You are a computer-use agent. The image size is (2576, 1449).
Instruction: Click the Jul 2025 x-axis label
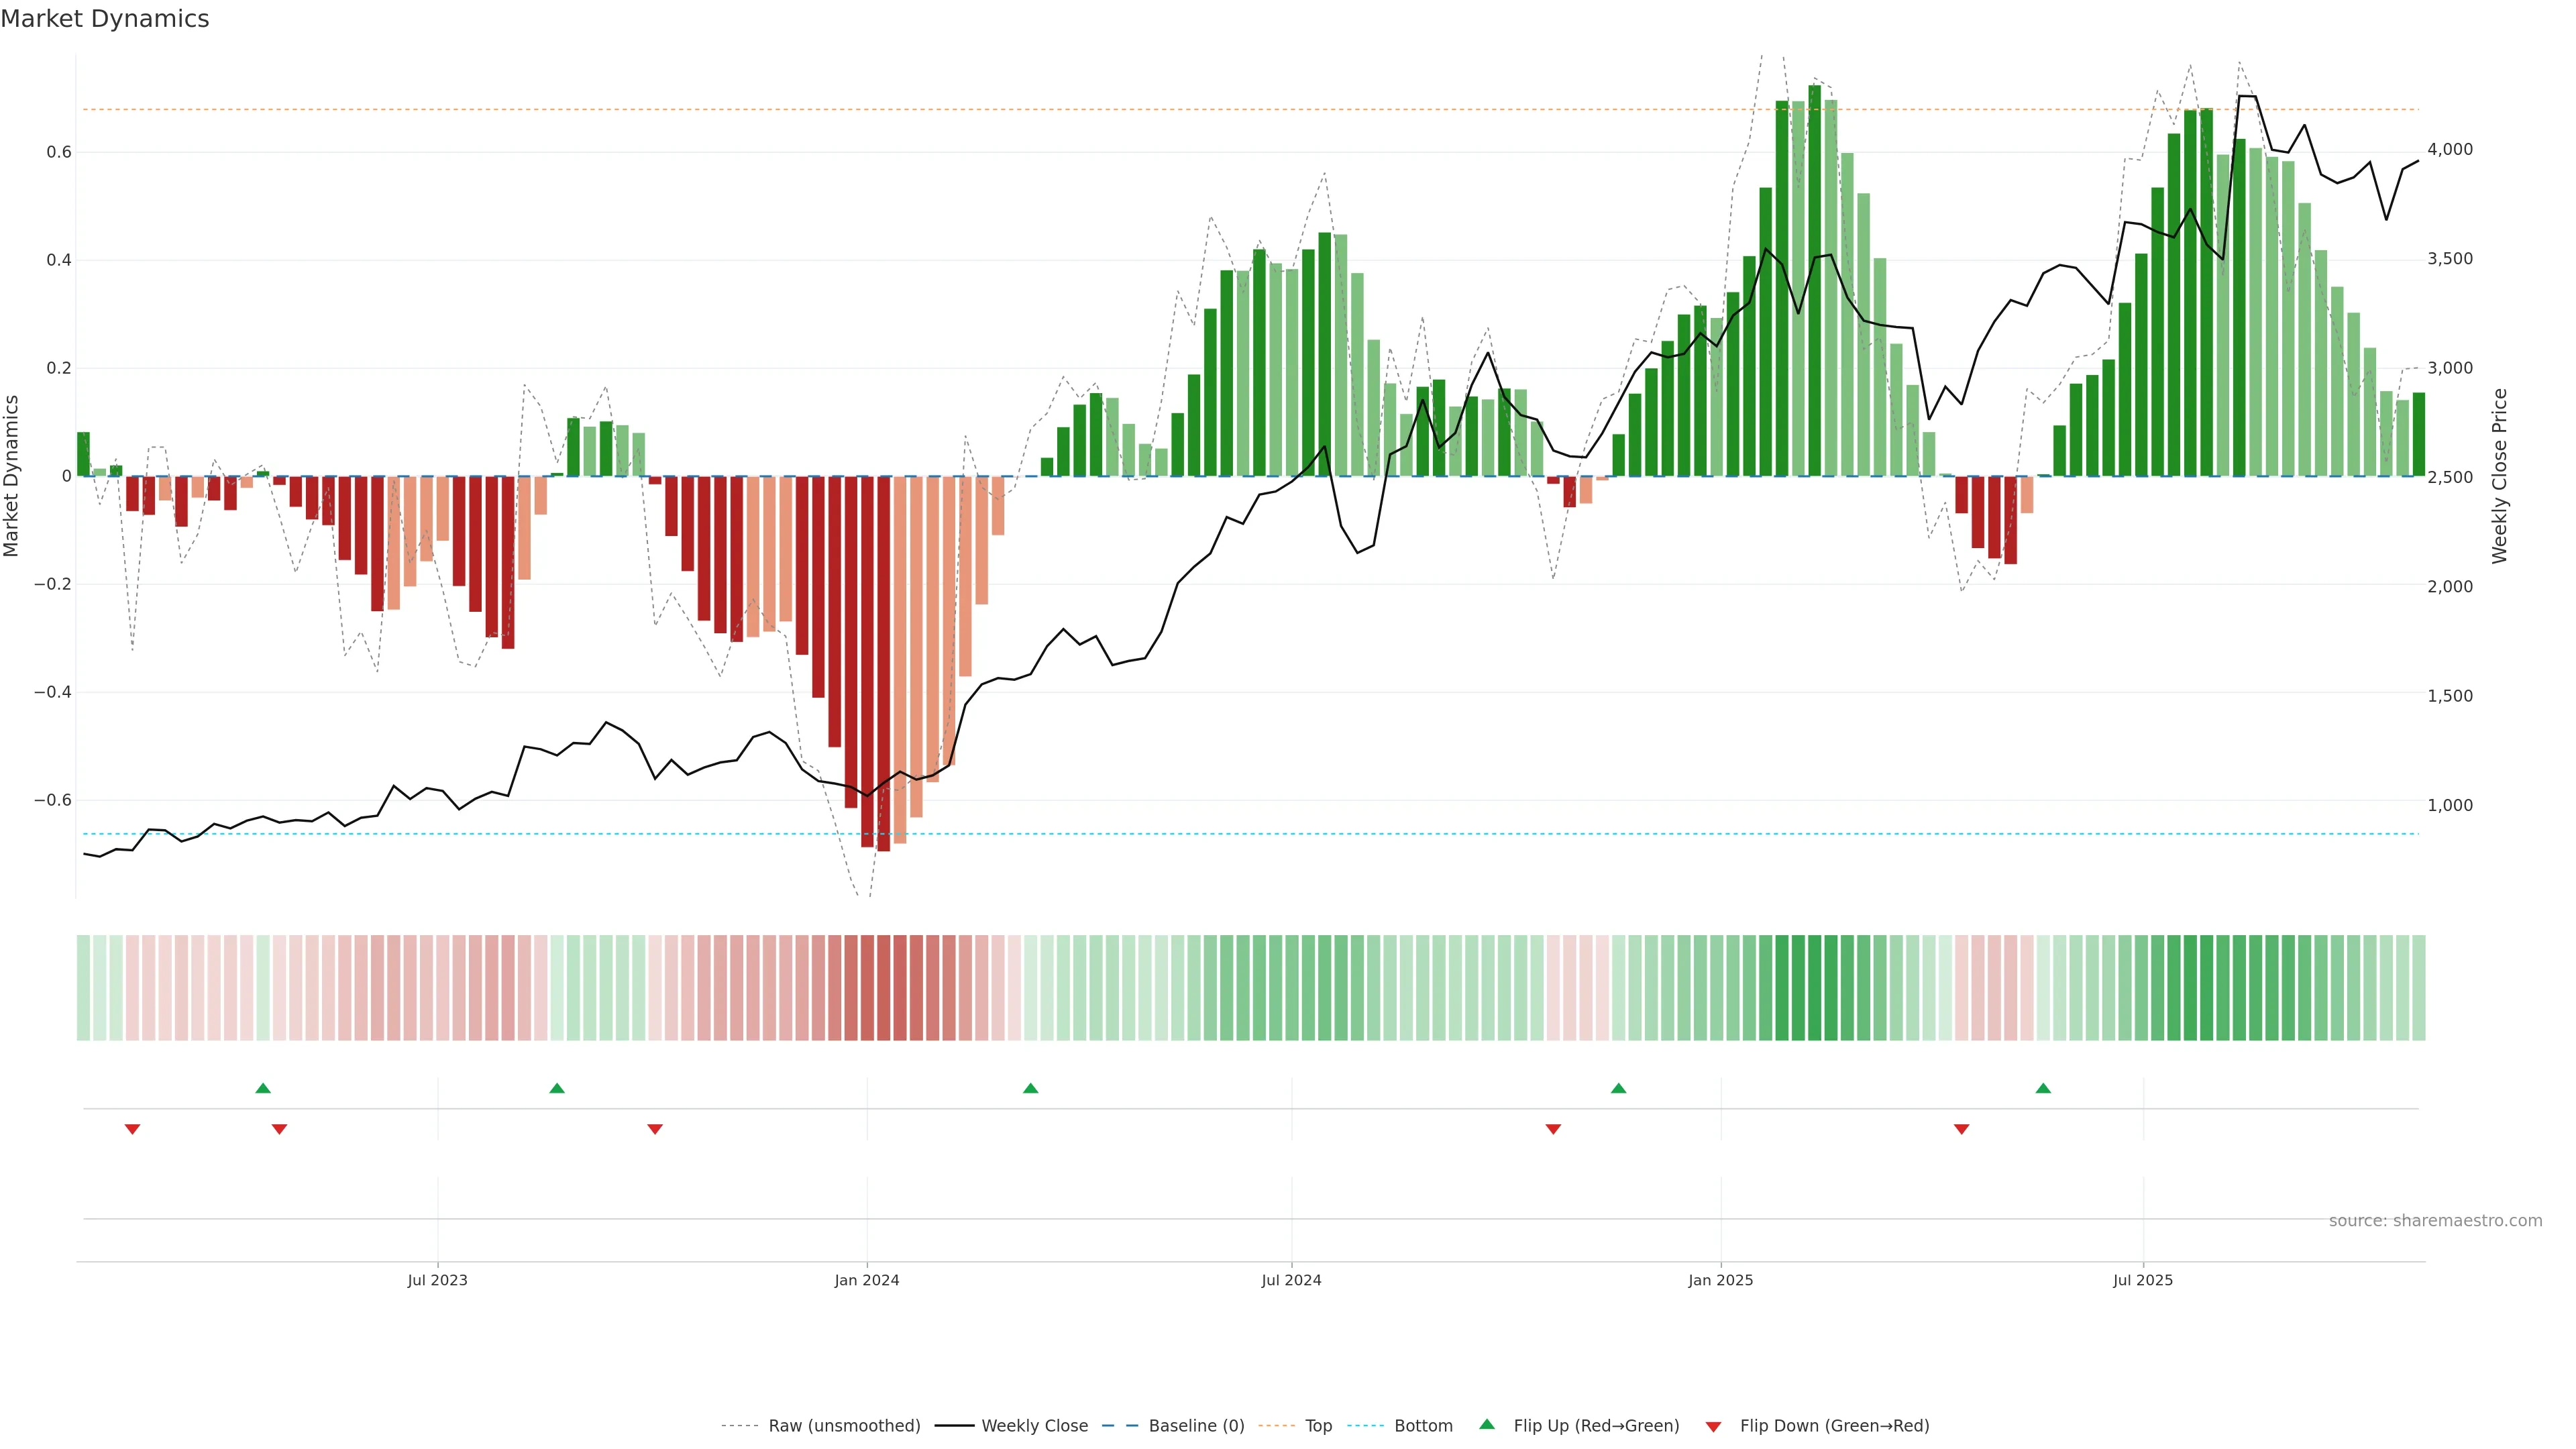2142,1280
